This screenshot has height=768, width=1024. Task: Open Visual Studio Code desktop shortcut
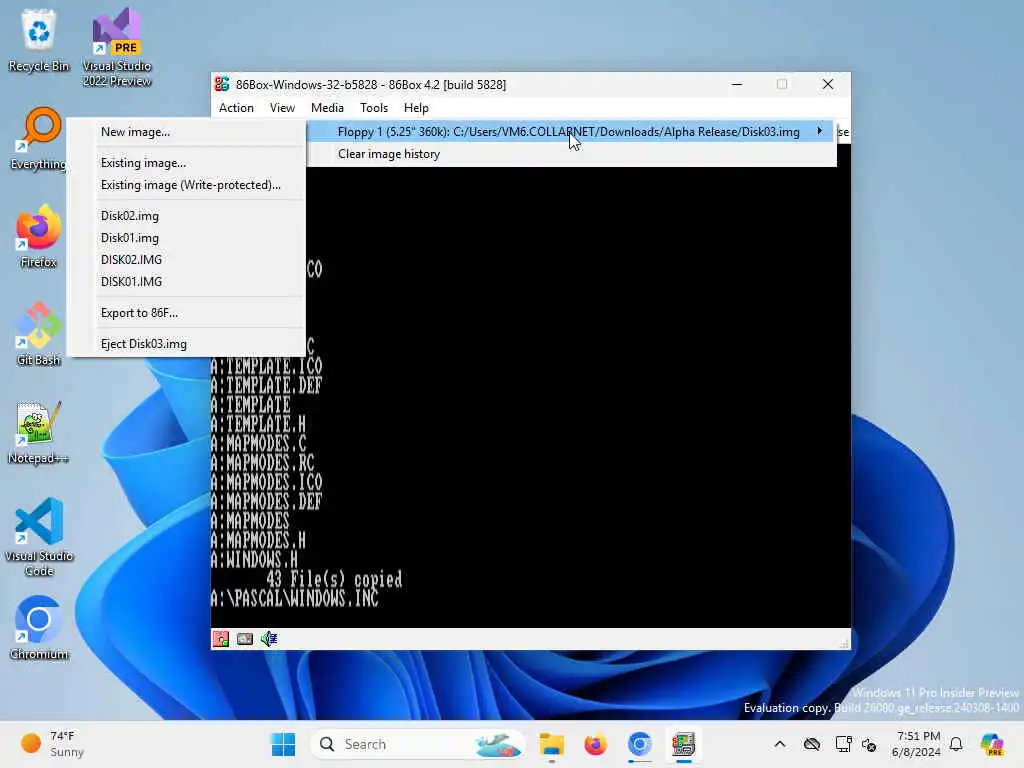click(x=39, y=537)
